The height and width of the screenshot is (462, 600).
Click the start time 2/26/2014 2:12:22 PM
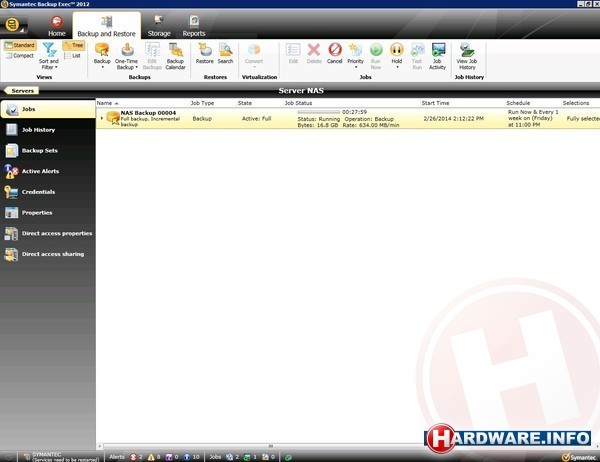point(454,119)
